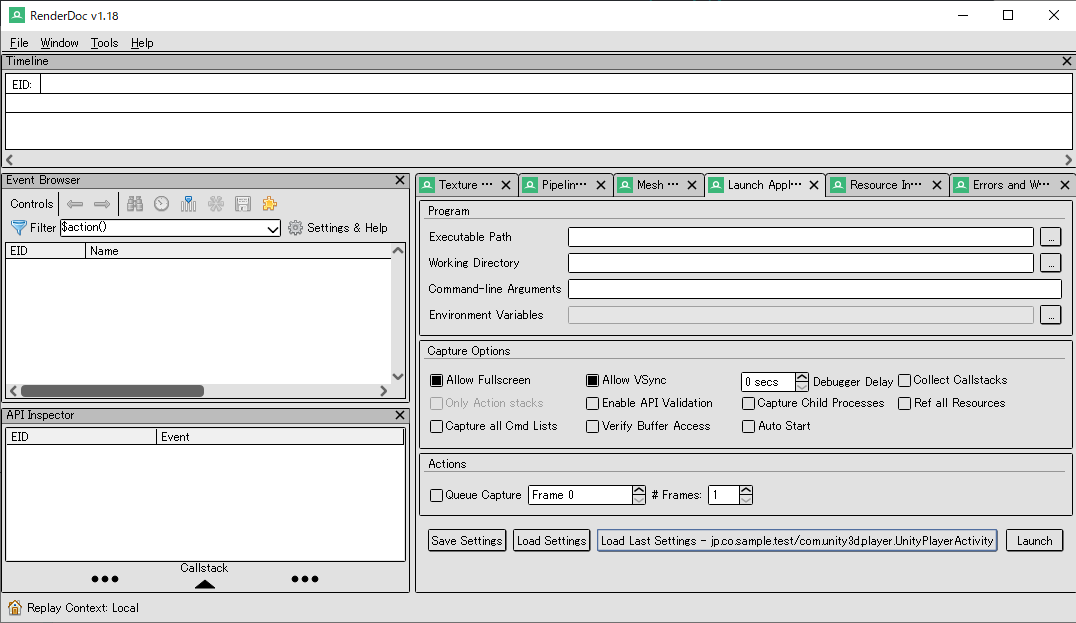Click the Save Settings button
The width and height of the screenshot is (1076, 623).
coord(466,540)
